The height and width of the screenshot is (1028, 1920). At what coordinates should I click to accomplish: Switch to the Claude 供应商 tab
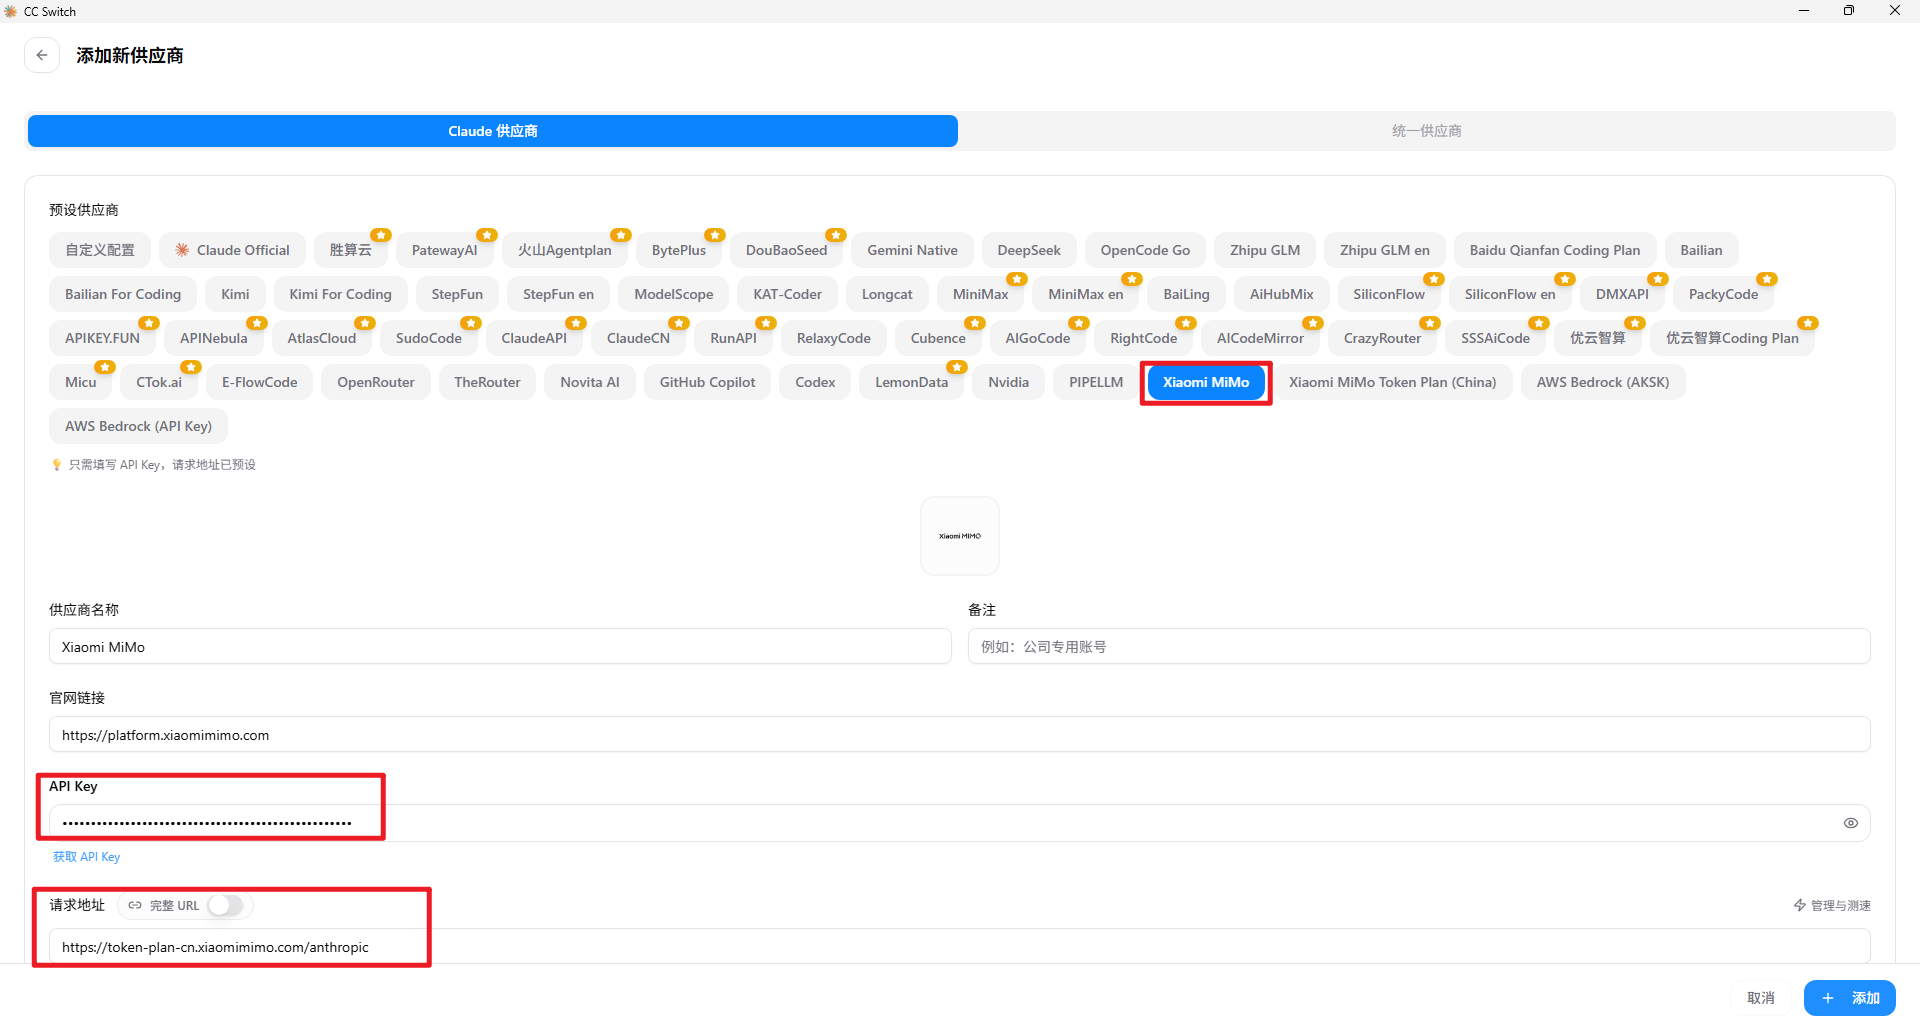[x=493, y=131]
